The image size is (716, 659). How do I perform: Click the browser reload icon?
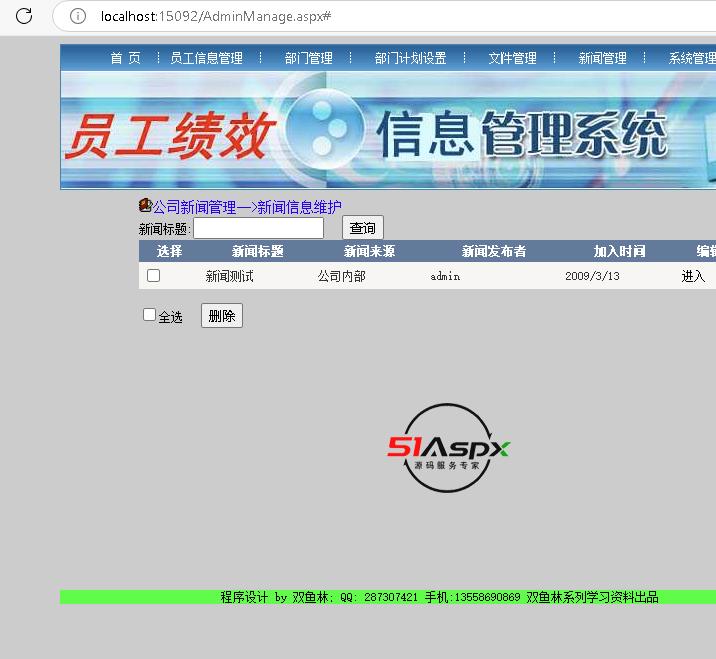[24, 16]
